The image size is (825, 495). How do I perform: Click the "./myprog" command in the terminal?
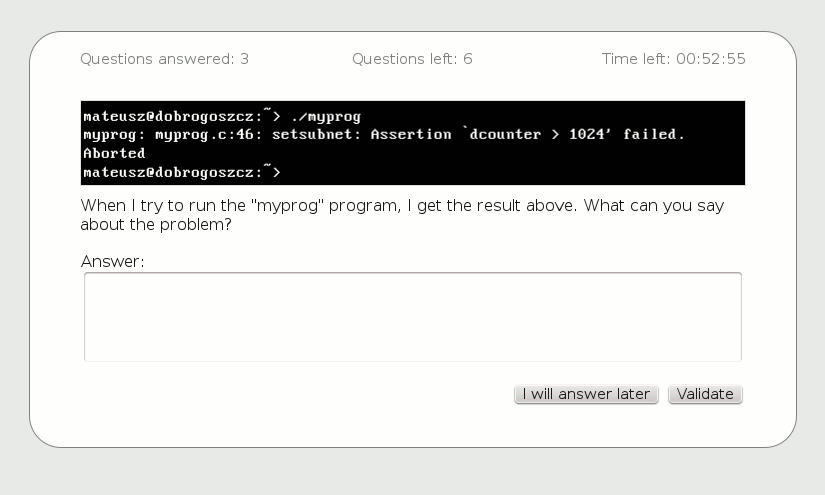click(325, 116)
